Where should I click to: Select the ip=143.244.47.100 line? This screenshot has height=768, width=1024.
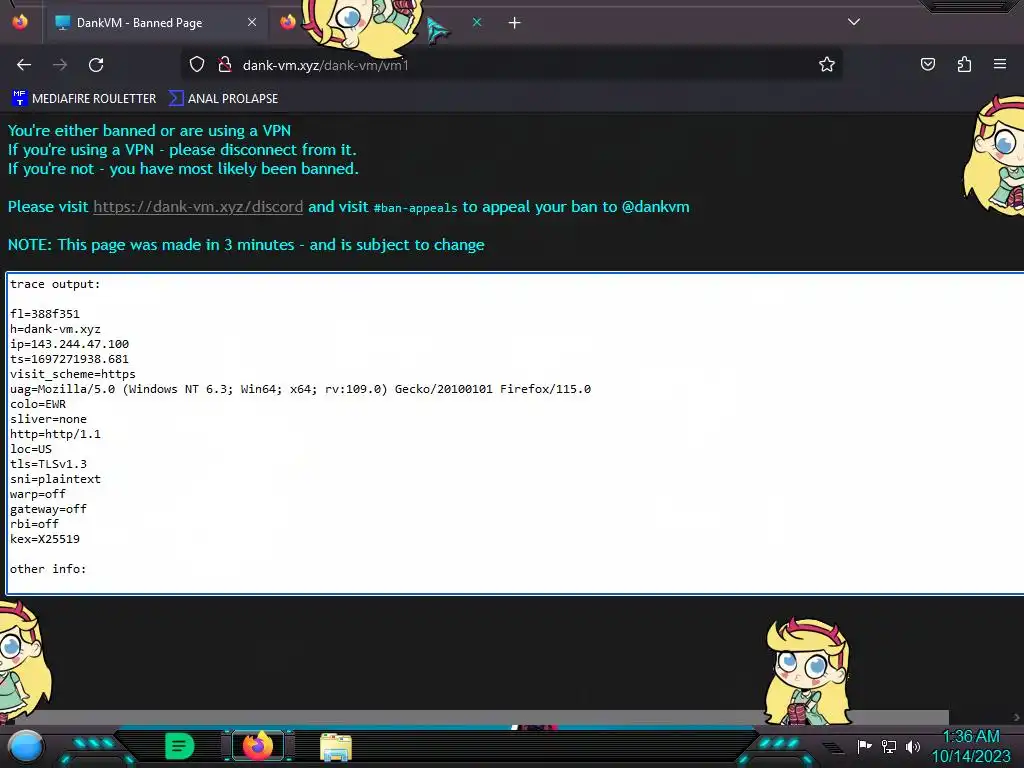[x=69, y=344]
